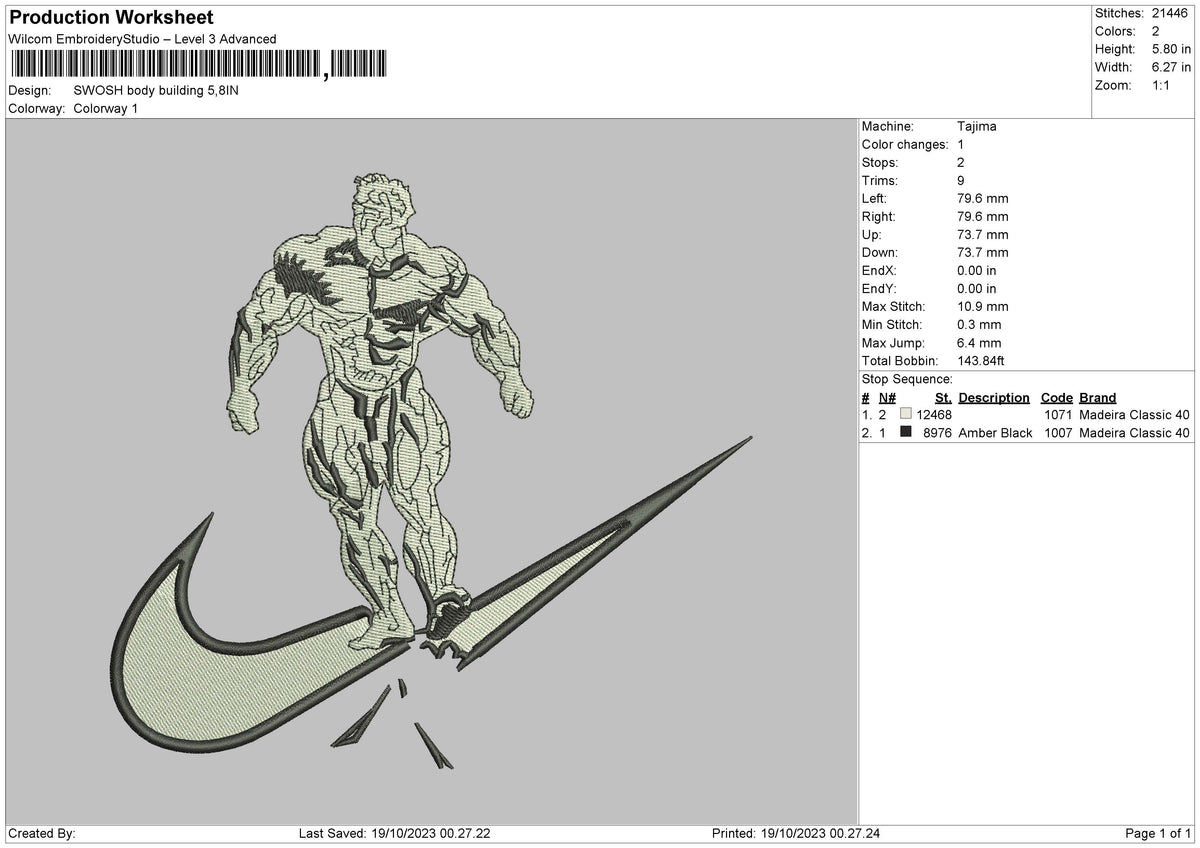Select the Stitches value 21446
The width and height of the screenshot is (1200, 848).
coord(1171,13)
